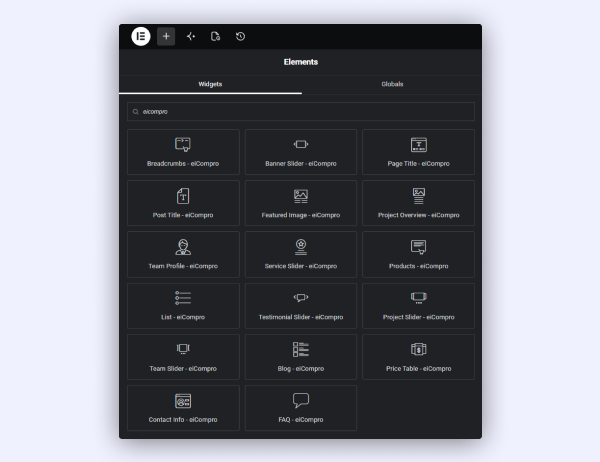Select the Project Slider widget icon
This screenshot has height=462, width=600.
[419, 298]
